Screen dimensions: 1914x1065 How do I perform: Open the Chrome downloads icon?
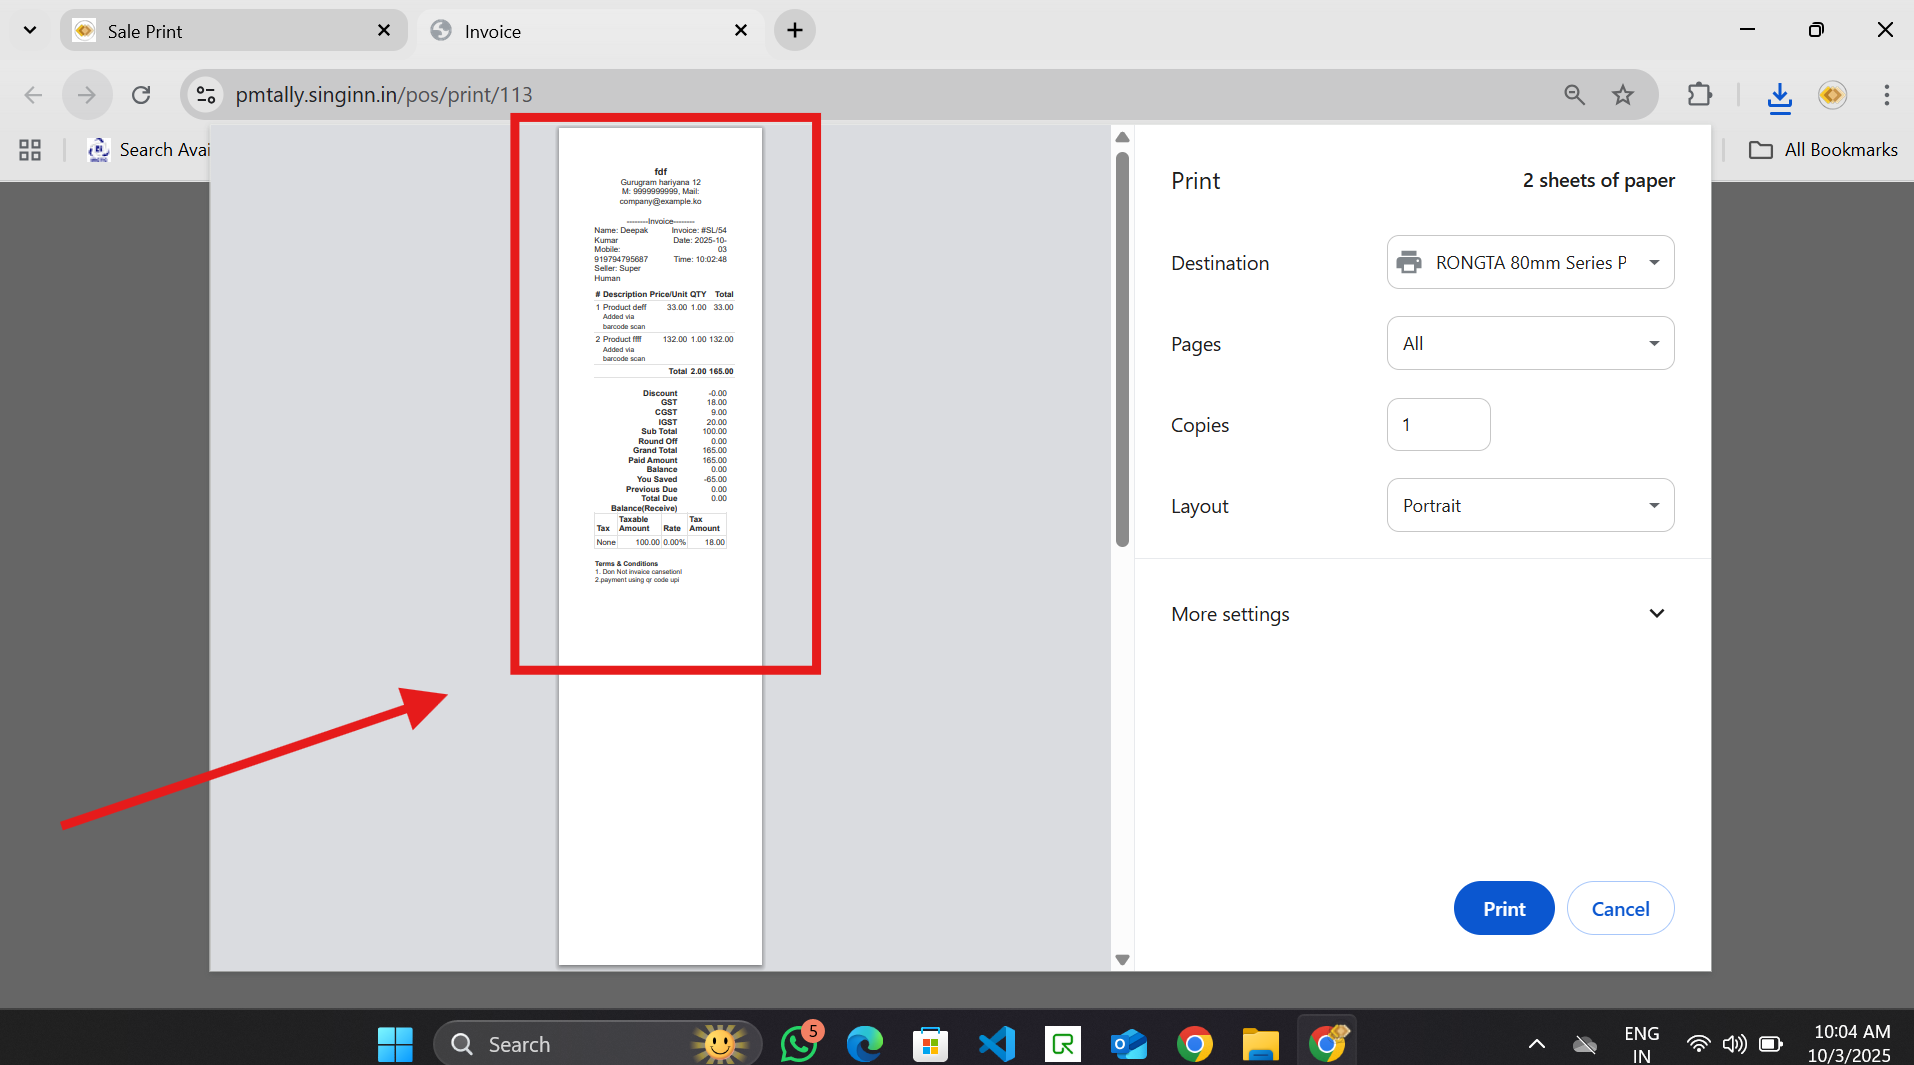point(1779,95)
